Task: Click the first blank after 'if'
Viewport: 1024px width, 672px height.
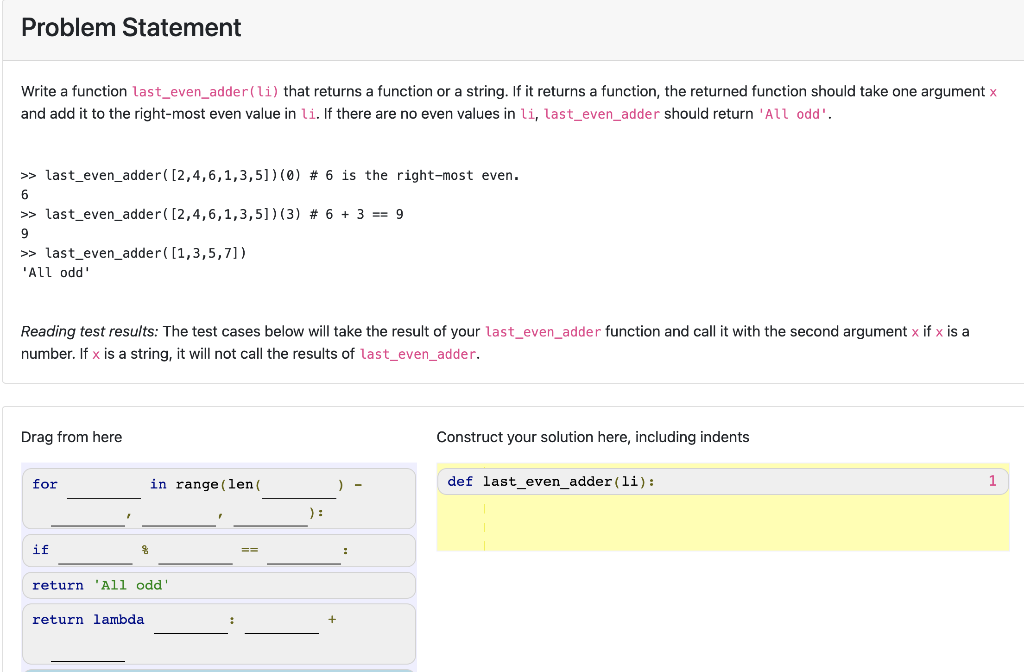Action: (95, 553)
